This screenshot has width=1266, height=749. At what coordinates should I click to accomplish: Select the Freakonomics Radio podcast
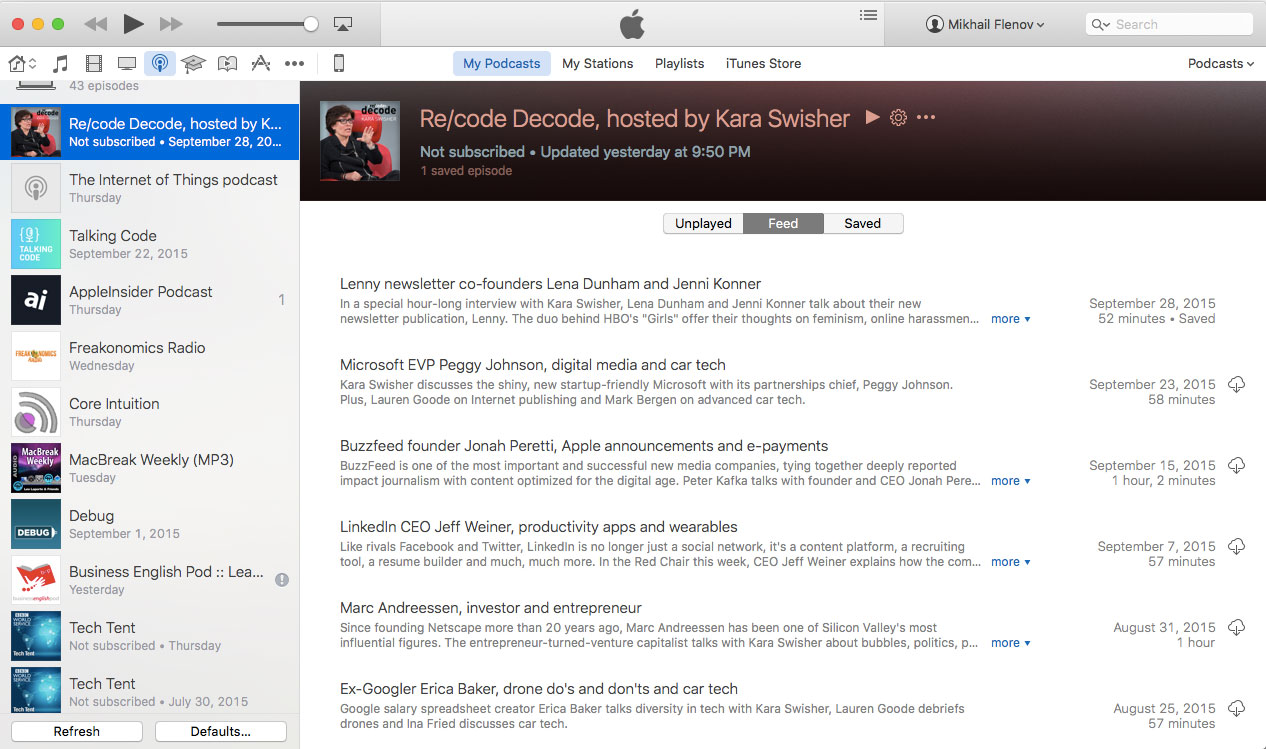point(150,356)
